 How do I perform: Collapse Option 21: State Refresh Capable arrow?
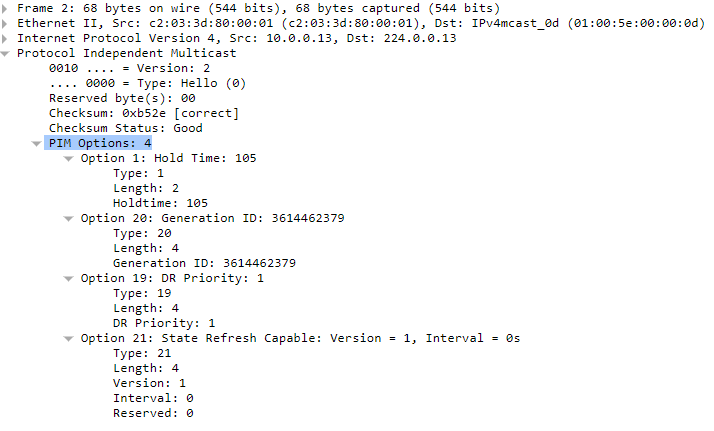pos(68,339)
